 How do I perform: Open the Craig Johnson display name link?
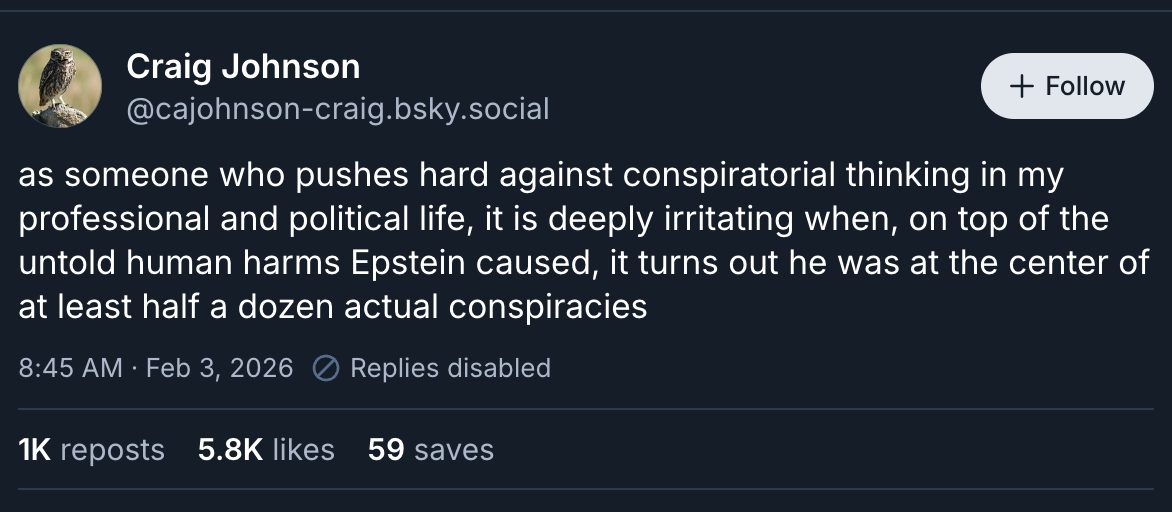click(x=243, y=67)
